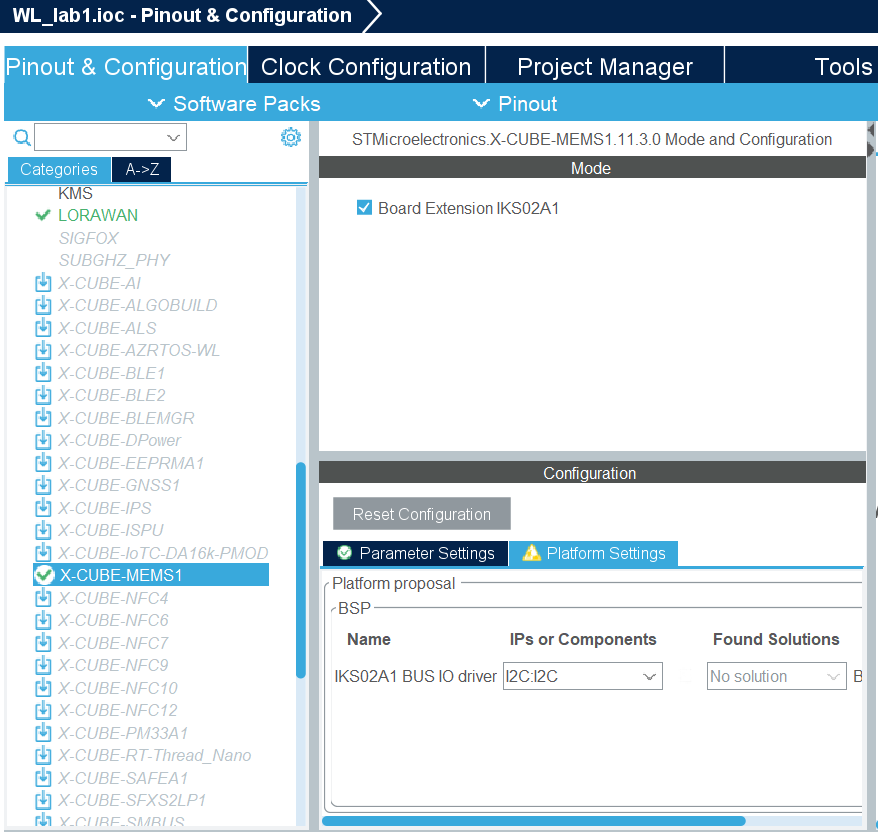The width and height of the screenshot is (878, 835).
Task: Click download icon beside X-CUBE-BLE2
Action: (x=43, y=395)
